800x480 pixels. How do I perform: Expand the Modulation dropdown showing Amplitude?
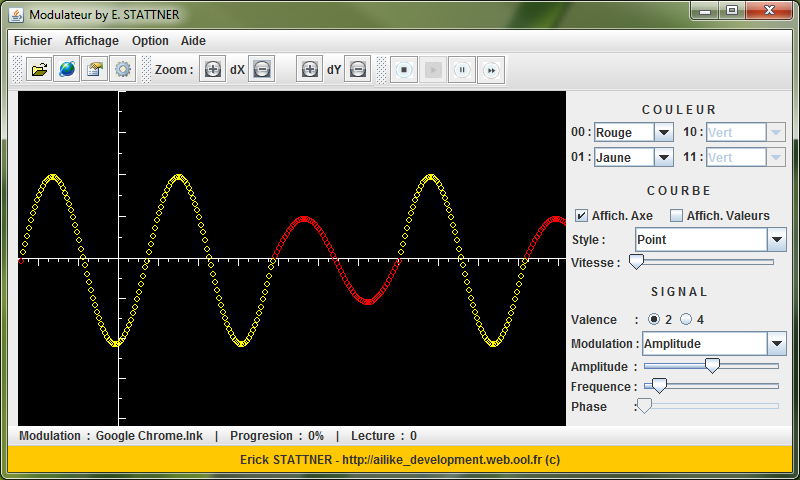[714, 344]
